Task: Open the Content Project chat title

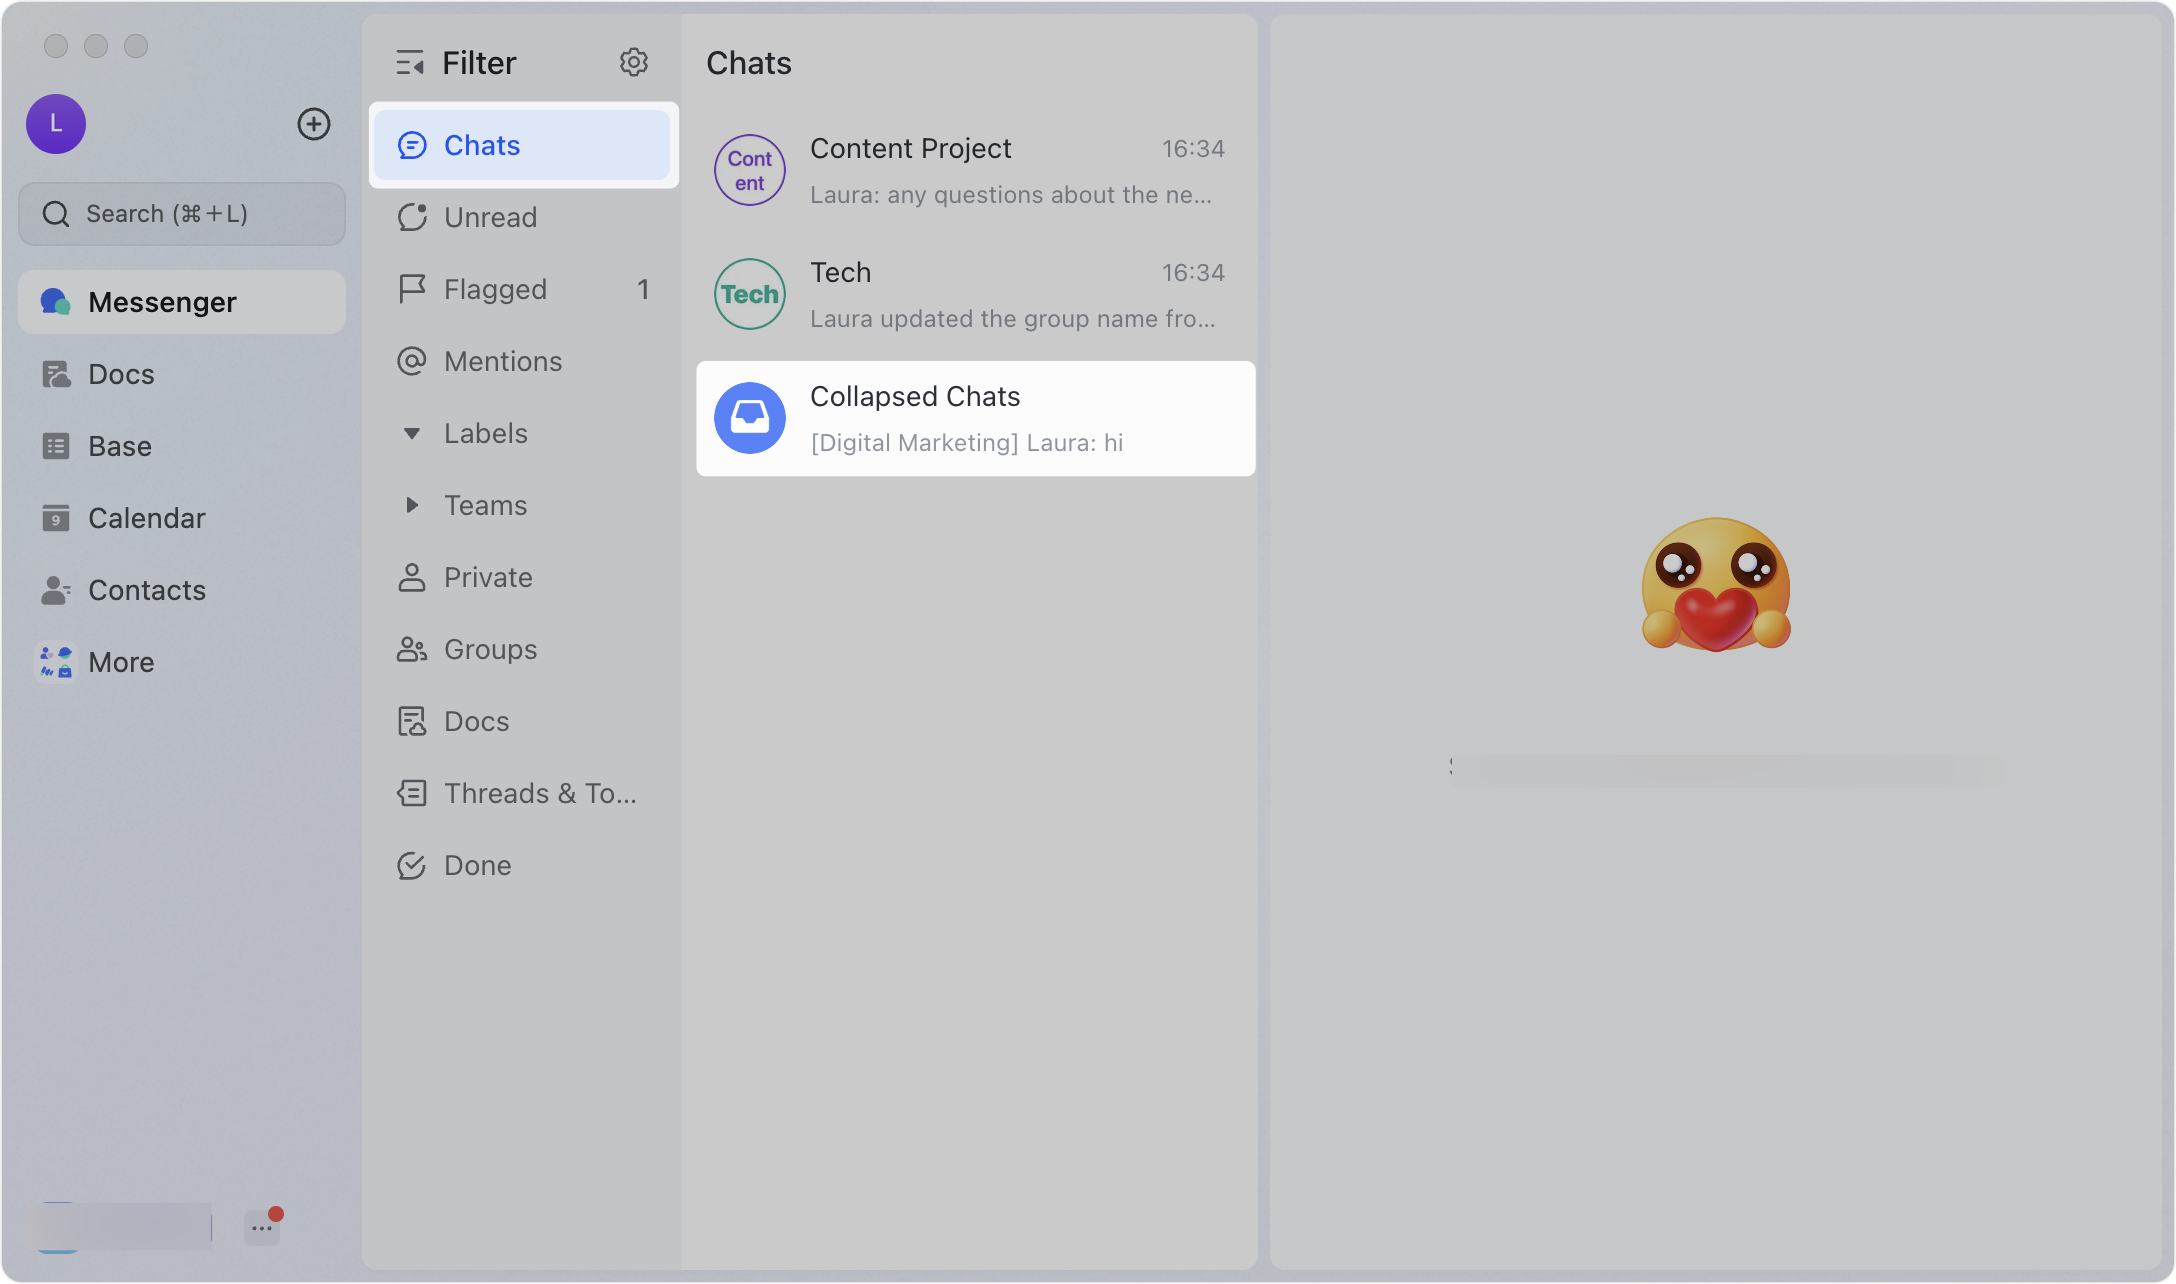Action: coord(910,148)
